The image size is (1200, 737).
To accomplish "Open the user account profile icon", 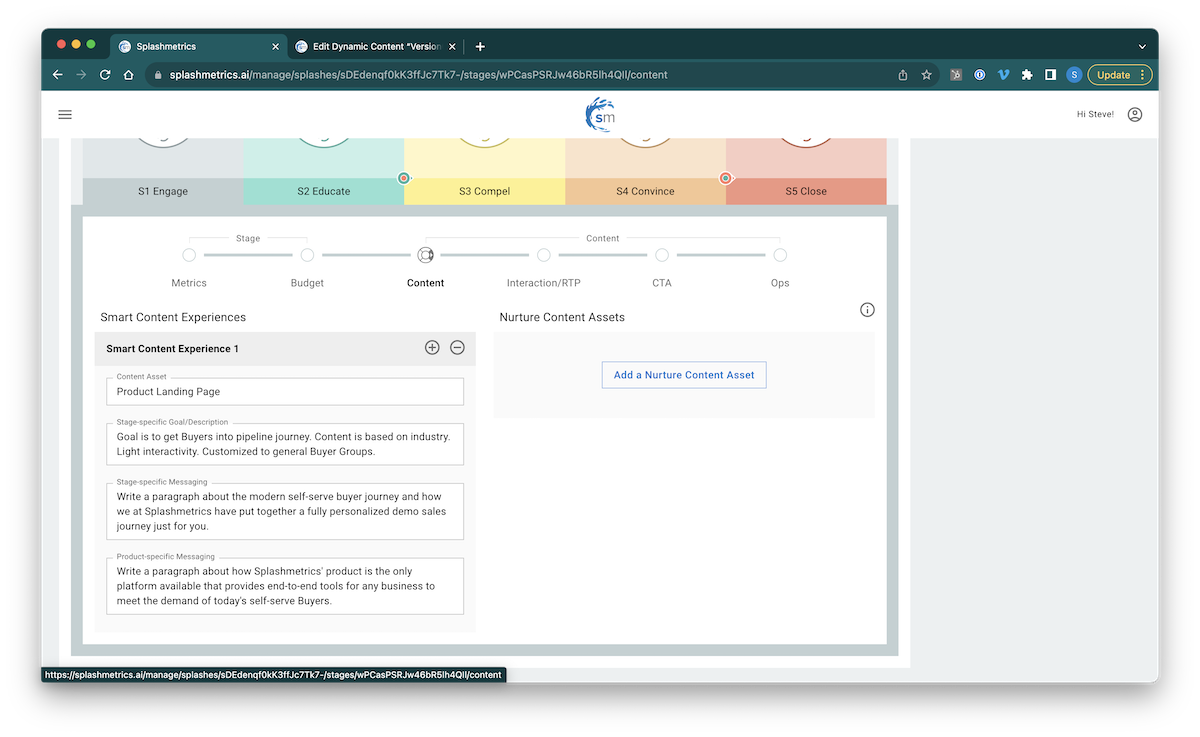I will click(1135, 115).
